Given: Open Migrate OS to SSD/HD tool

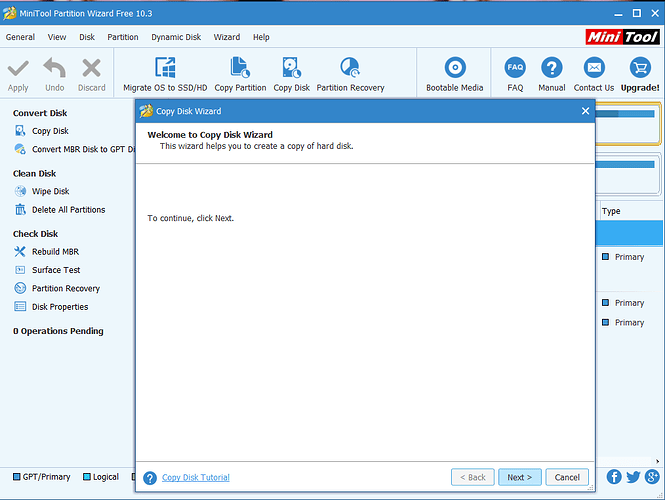Looking at the screenshot, I should click(x=165, y=75).
